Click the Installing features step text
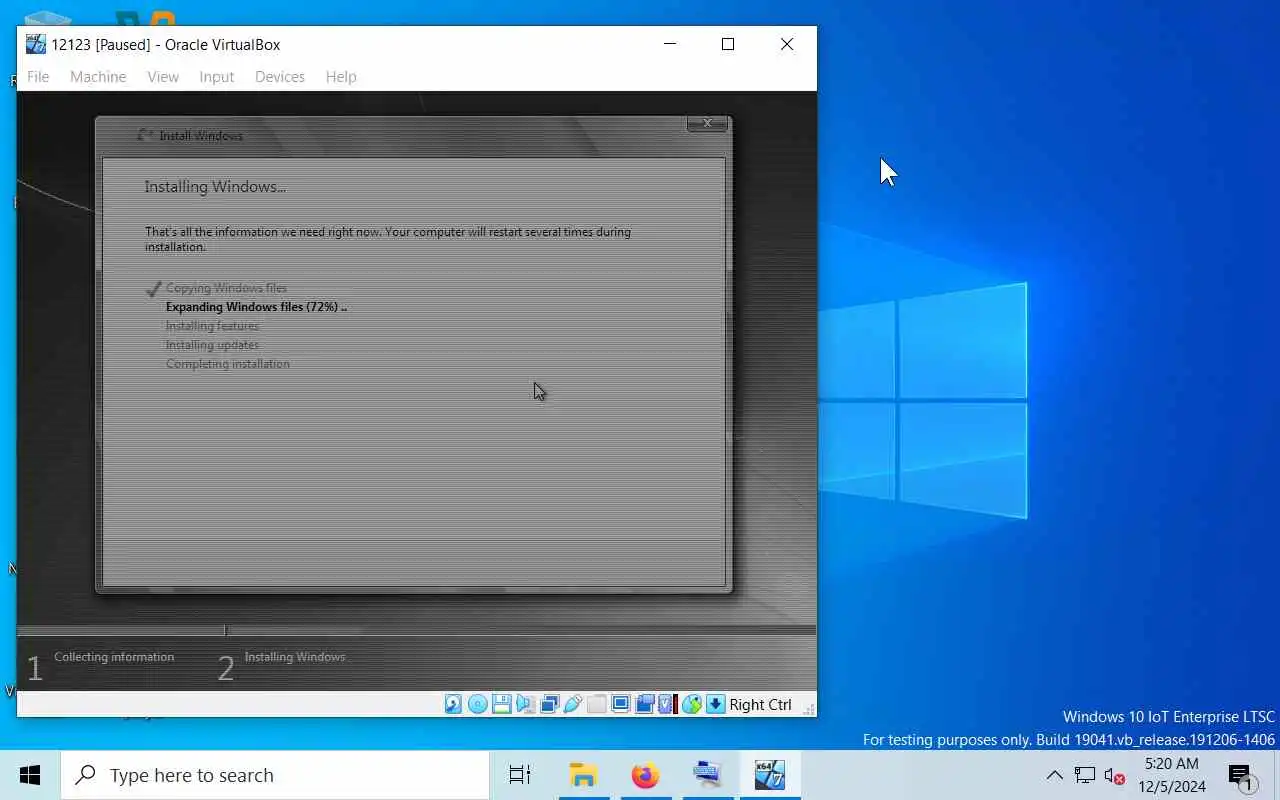Screen dimensions: 1280x800 click(x=212, y=326)
